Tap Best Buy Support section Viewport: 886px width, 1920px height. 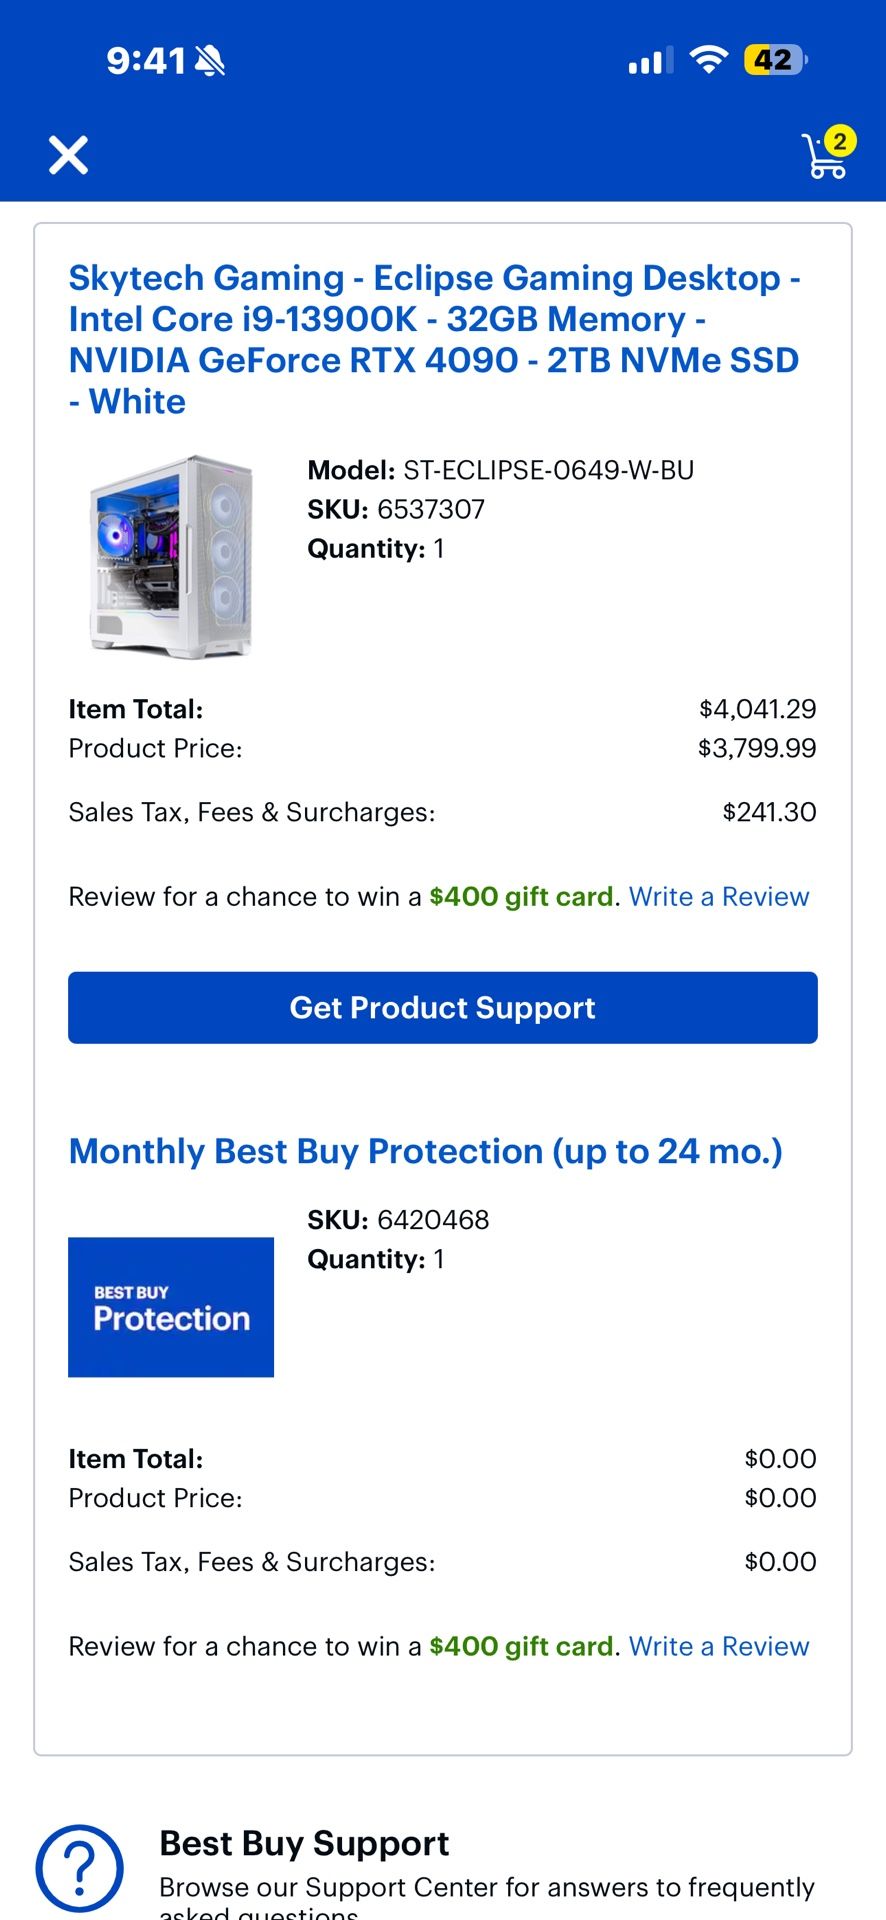(304, 1843)
